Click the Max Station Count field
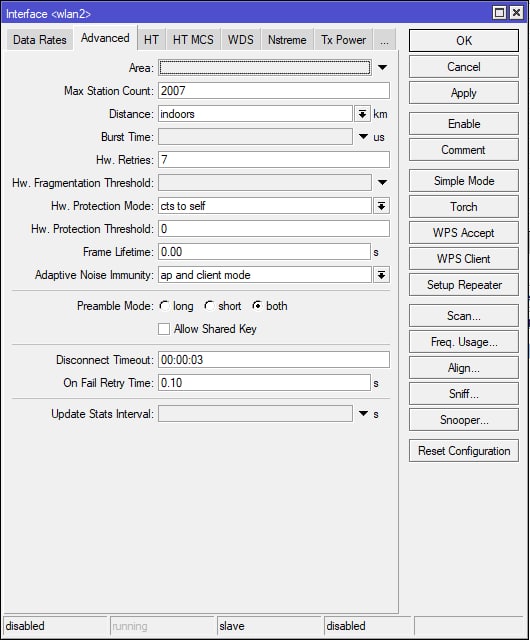This screenshot has width=530, height=640. pos(274,91)
